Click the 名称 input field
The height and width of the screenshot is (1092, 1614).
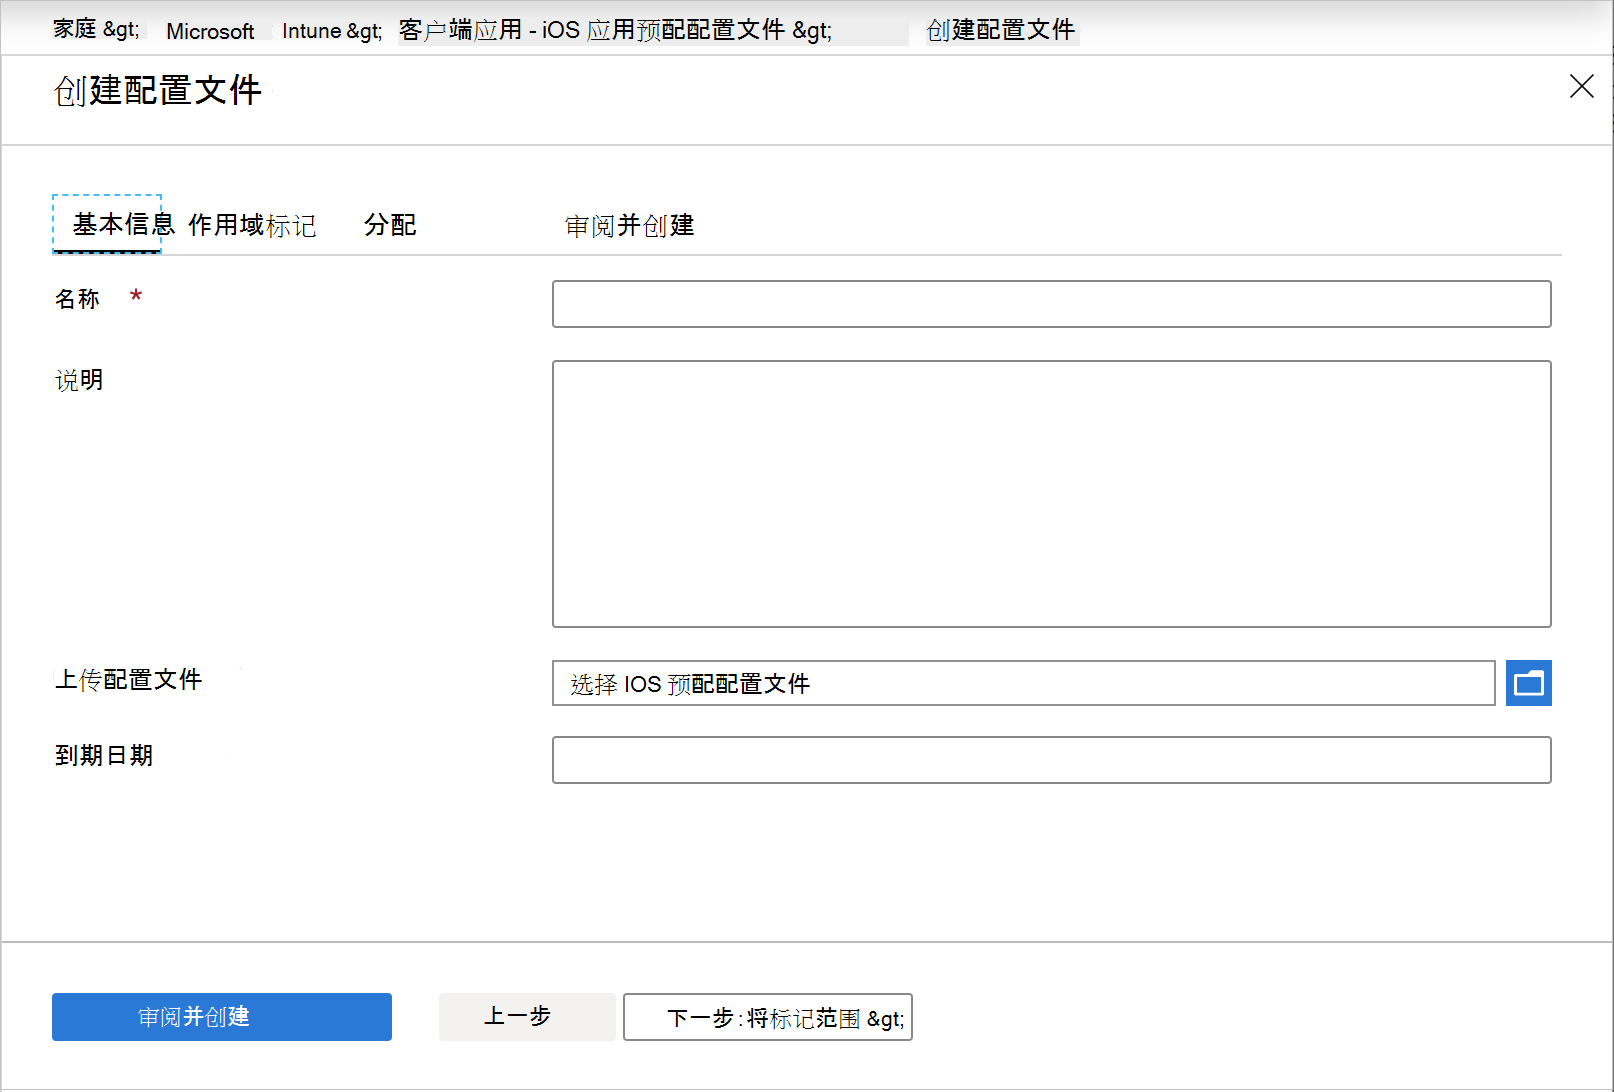coord(1051,304)
